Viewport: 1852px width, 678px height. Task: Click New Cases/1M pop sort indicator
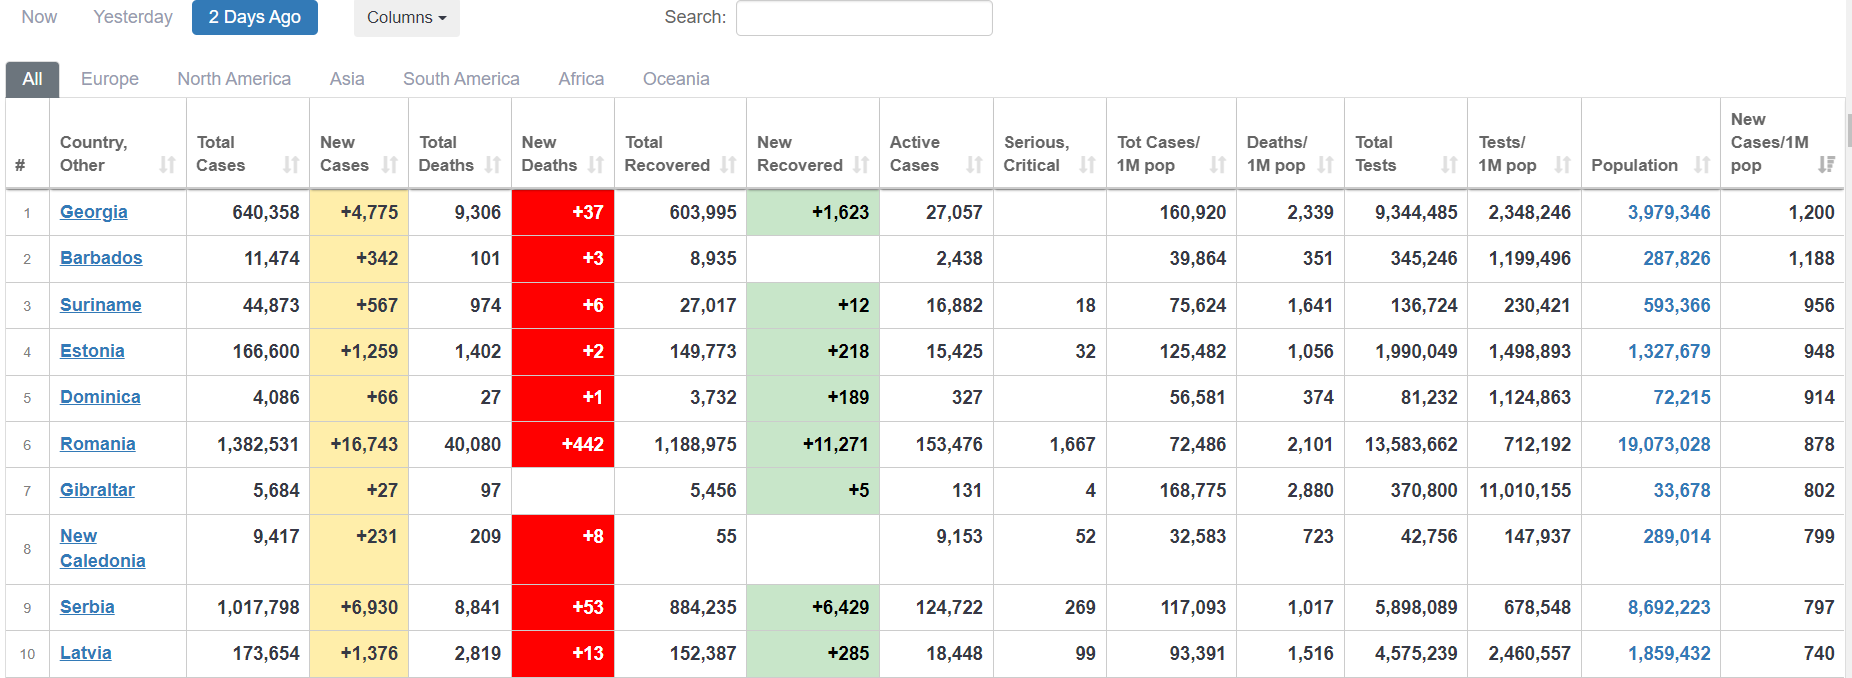point(1826,165)
